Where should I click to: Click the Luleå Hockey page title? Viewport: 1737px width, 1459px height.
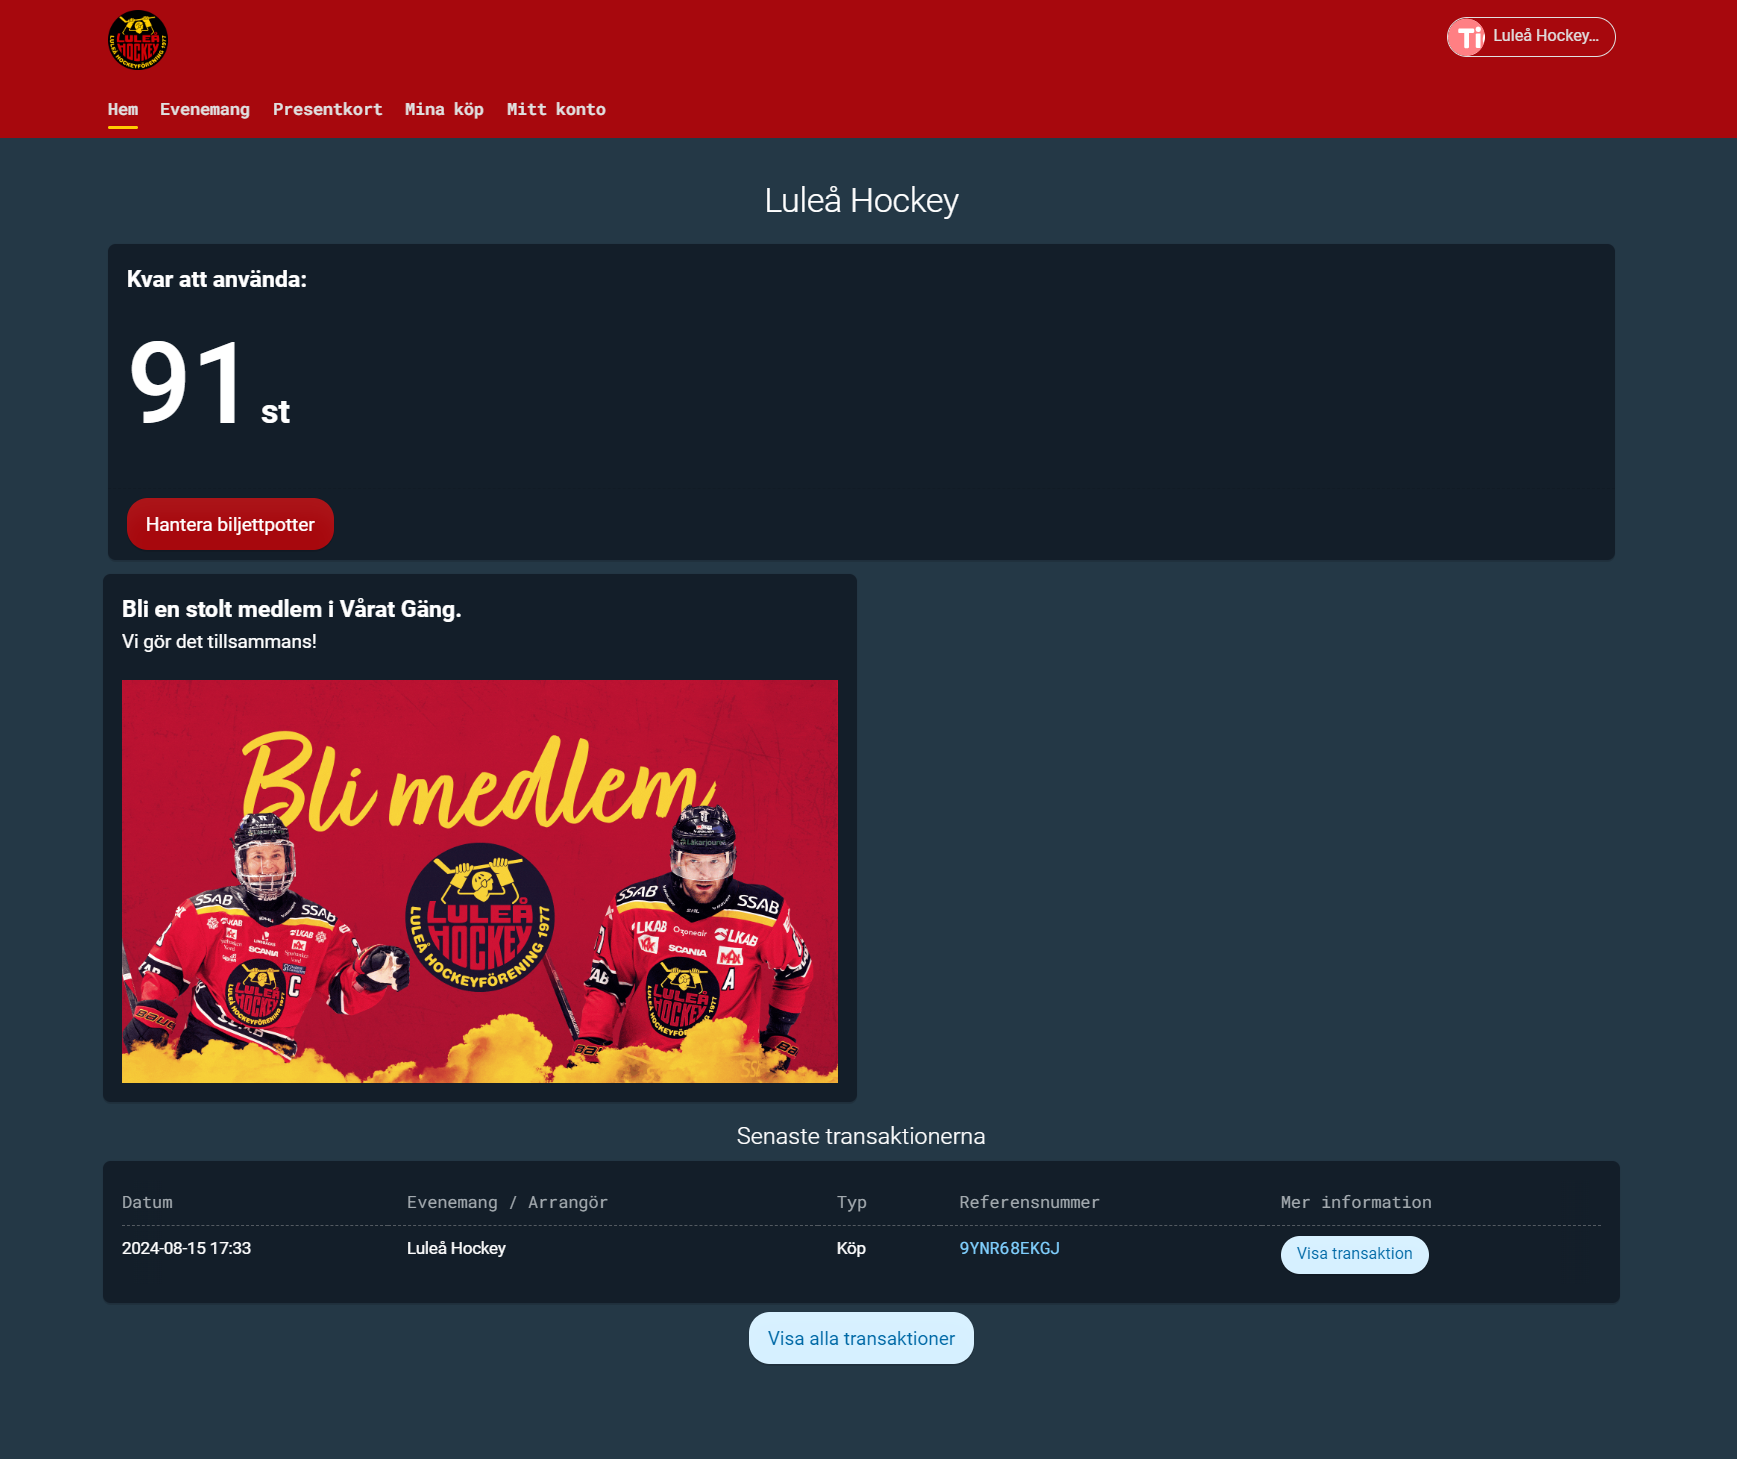[861, 201]
